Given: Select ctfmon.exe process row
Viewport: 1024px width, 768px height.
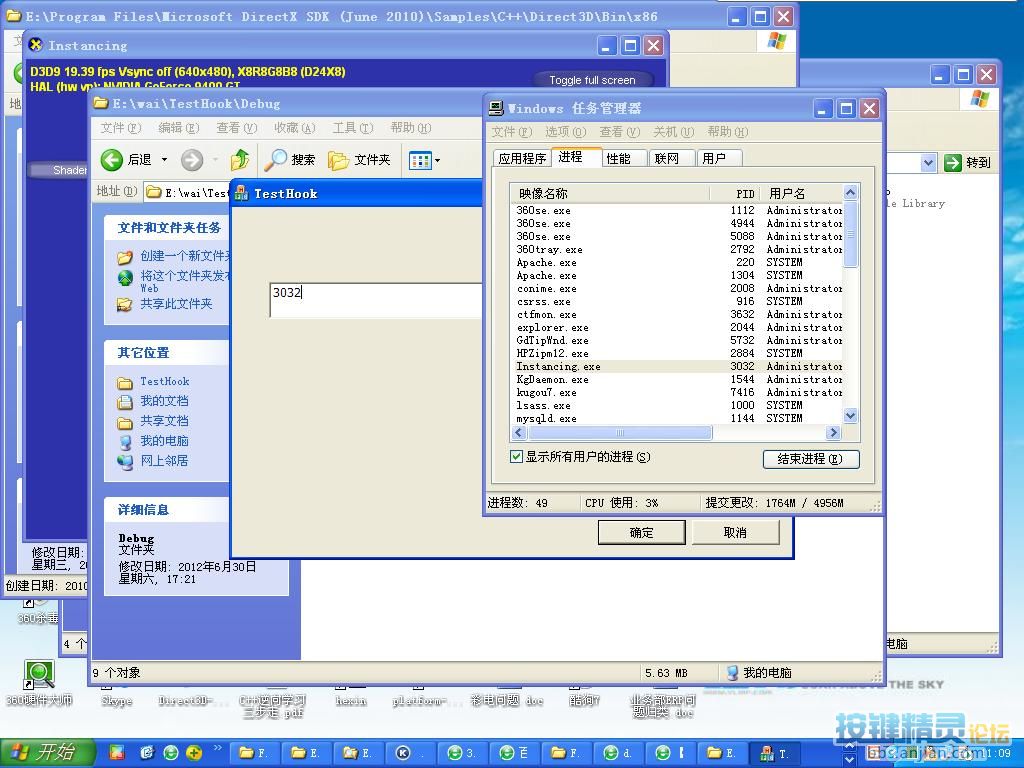Looking at the screenshot, I should 677,314.
